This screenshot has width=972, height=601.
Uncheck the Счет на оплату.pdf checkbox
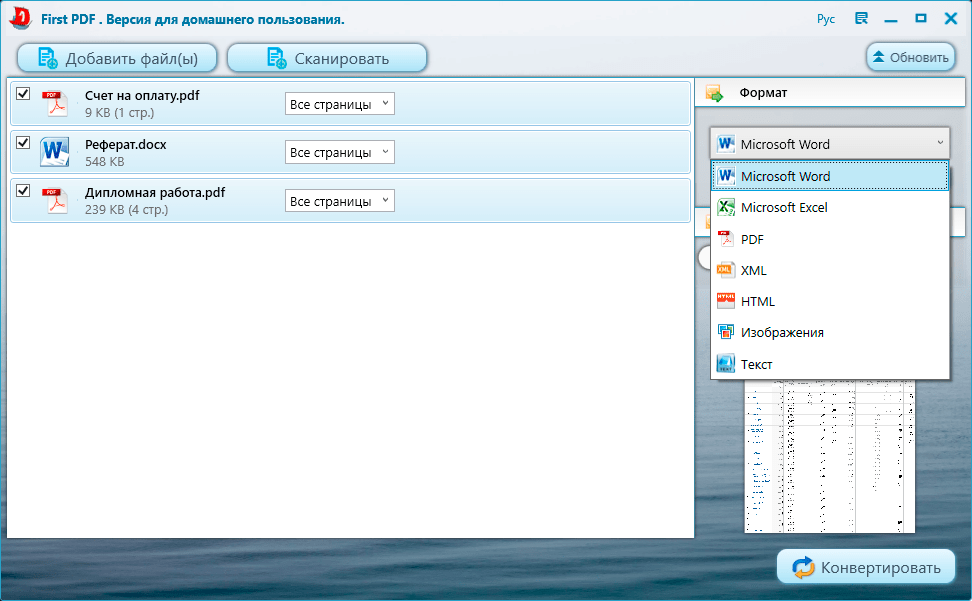(23, 94)
